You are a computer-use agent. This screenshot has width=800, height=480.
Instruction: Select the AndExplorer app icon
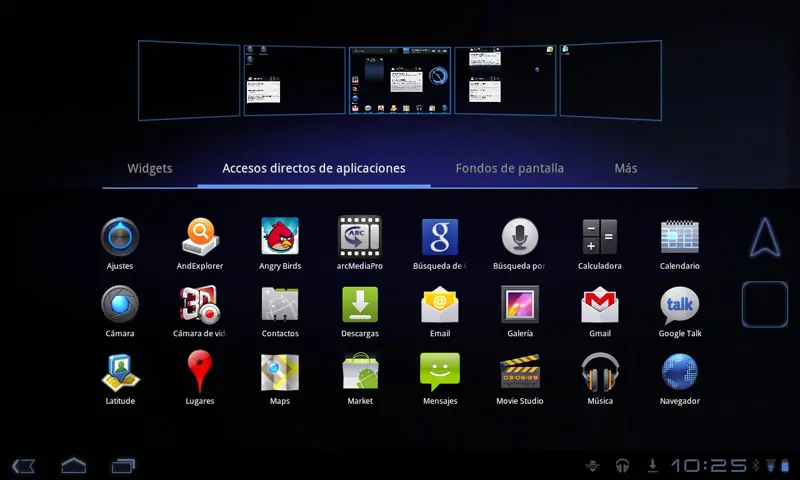tap(200, 237)
